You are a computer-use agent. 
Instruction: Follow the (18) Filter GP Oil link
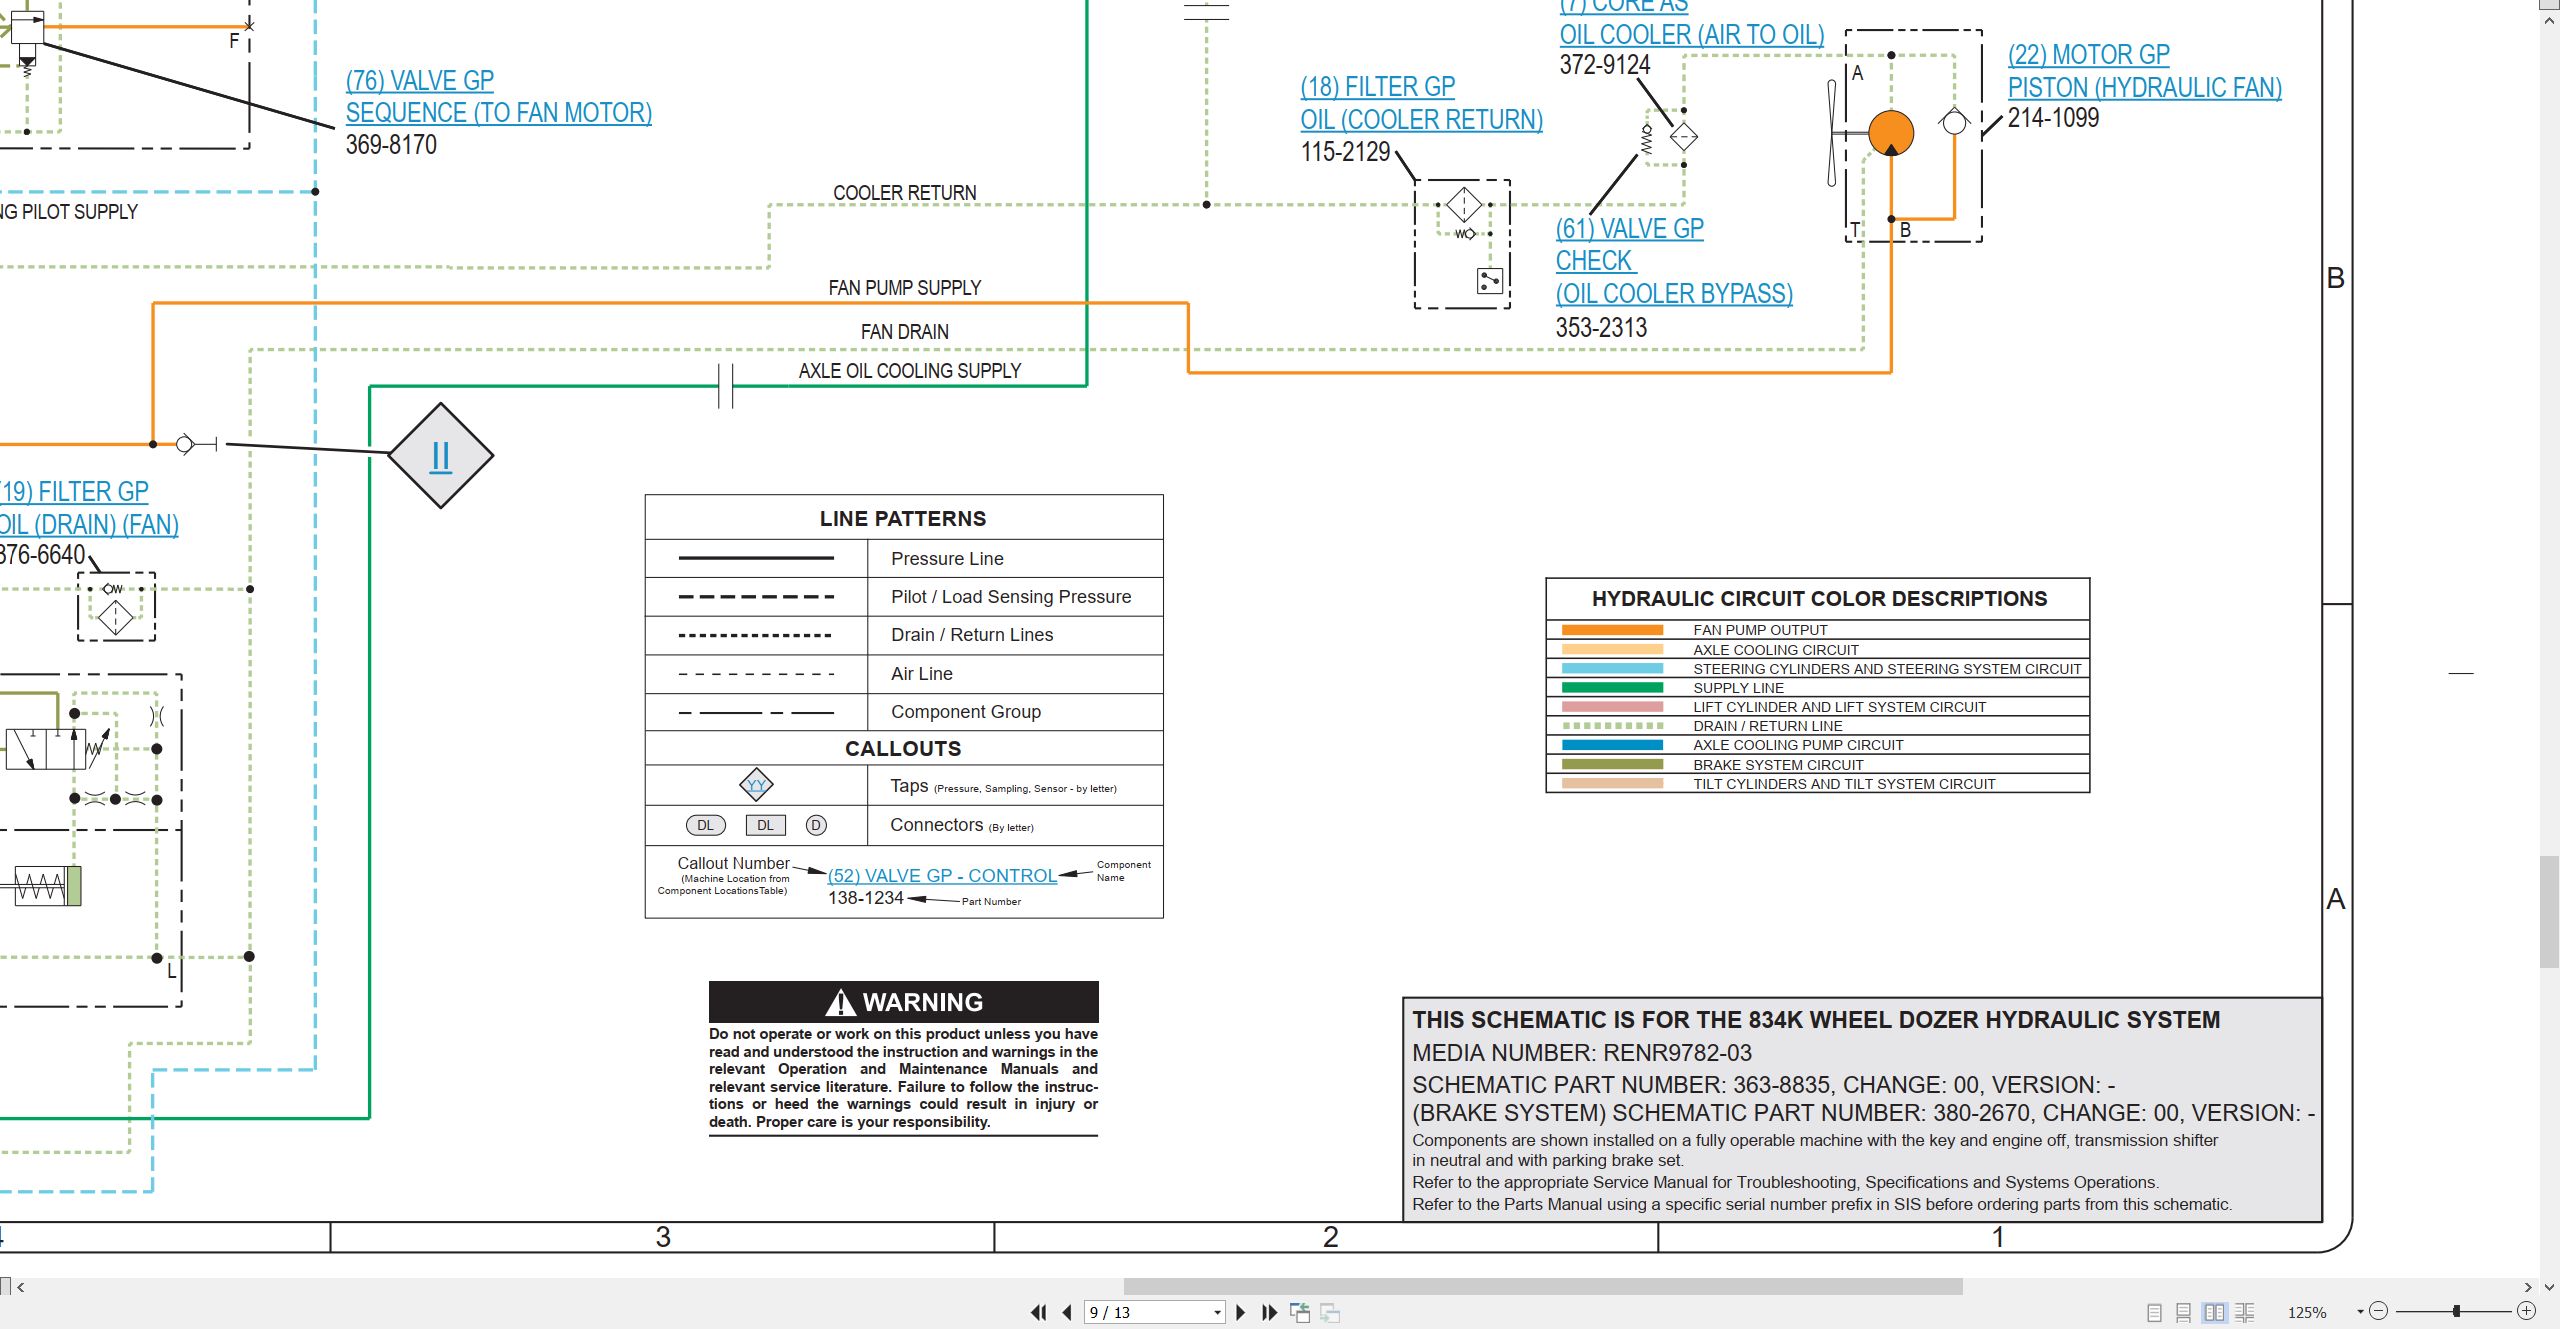coord(1421,103)
